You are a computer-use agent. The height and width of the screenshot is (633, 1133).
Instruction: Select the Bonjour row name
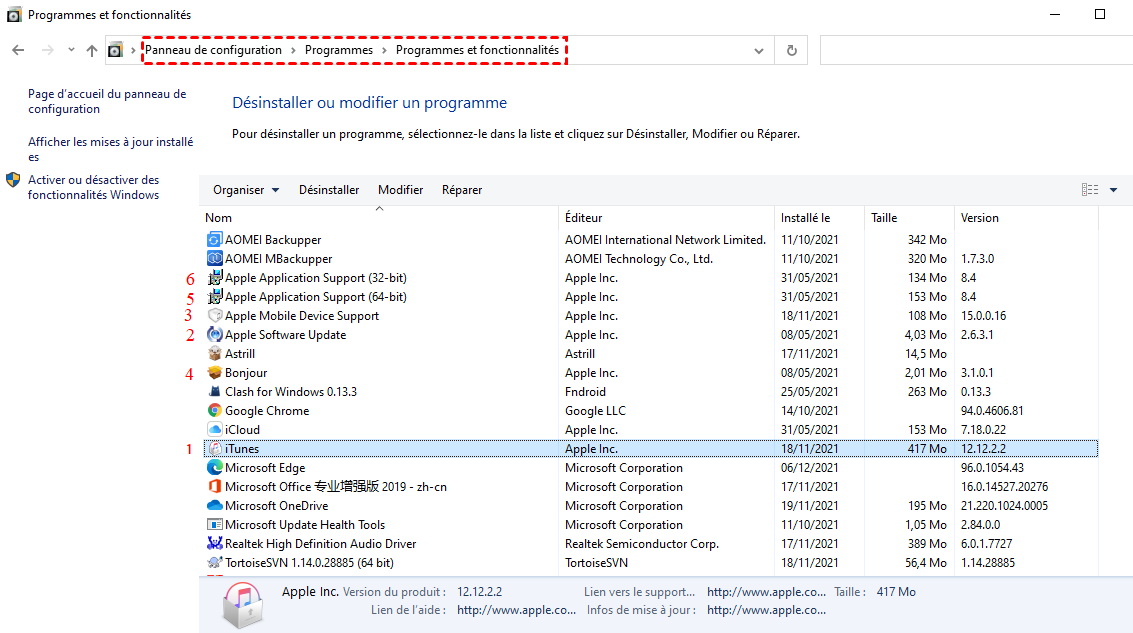click(246, 372)
